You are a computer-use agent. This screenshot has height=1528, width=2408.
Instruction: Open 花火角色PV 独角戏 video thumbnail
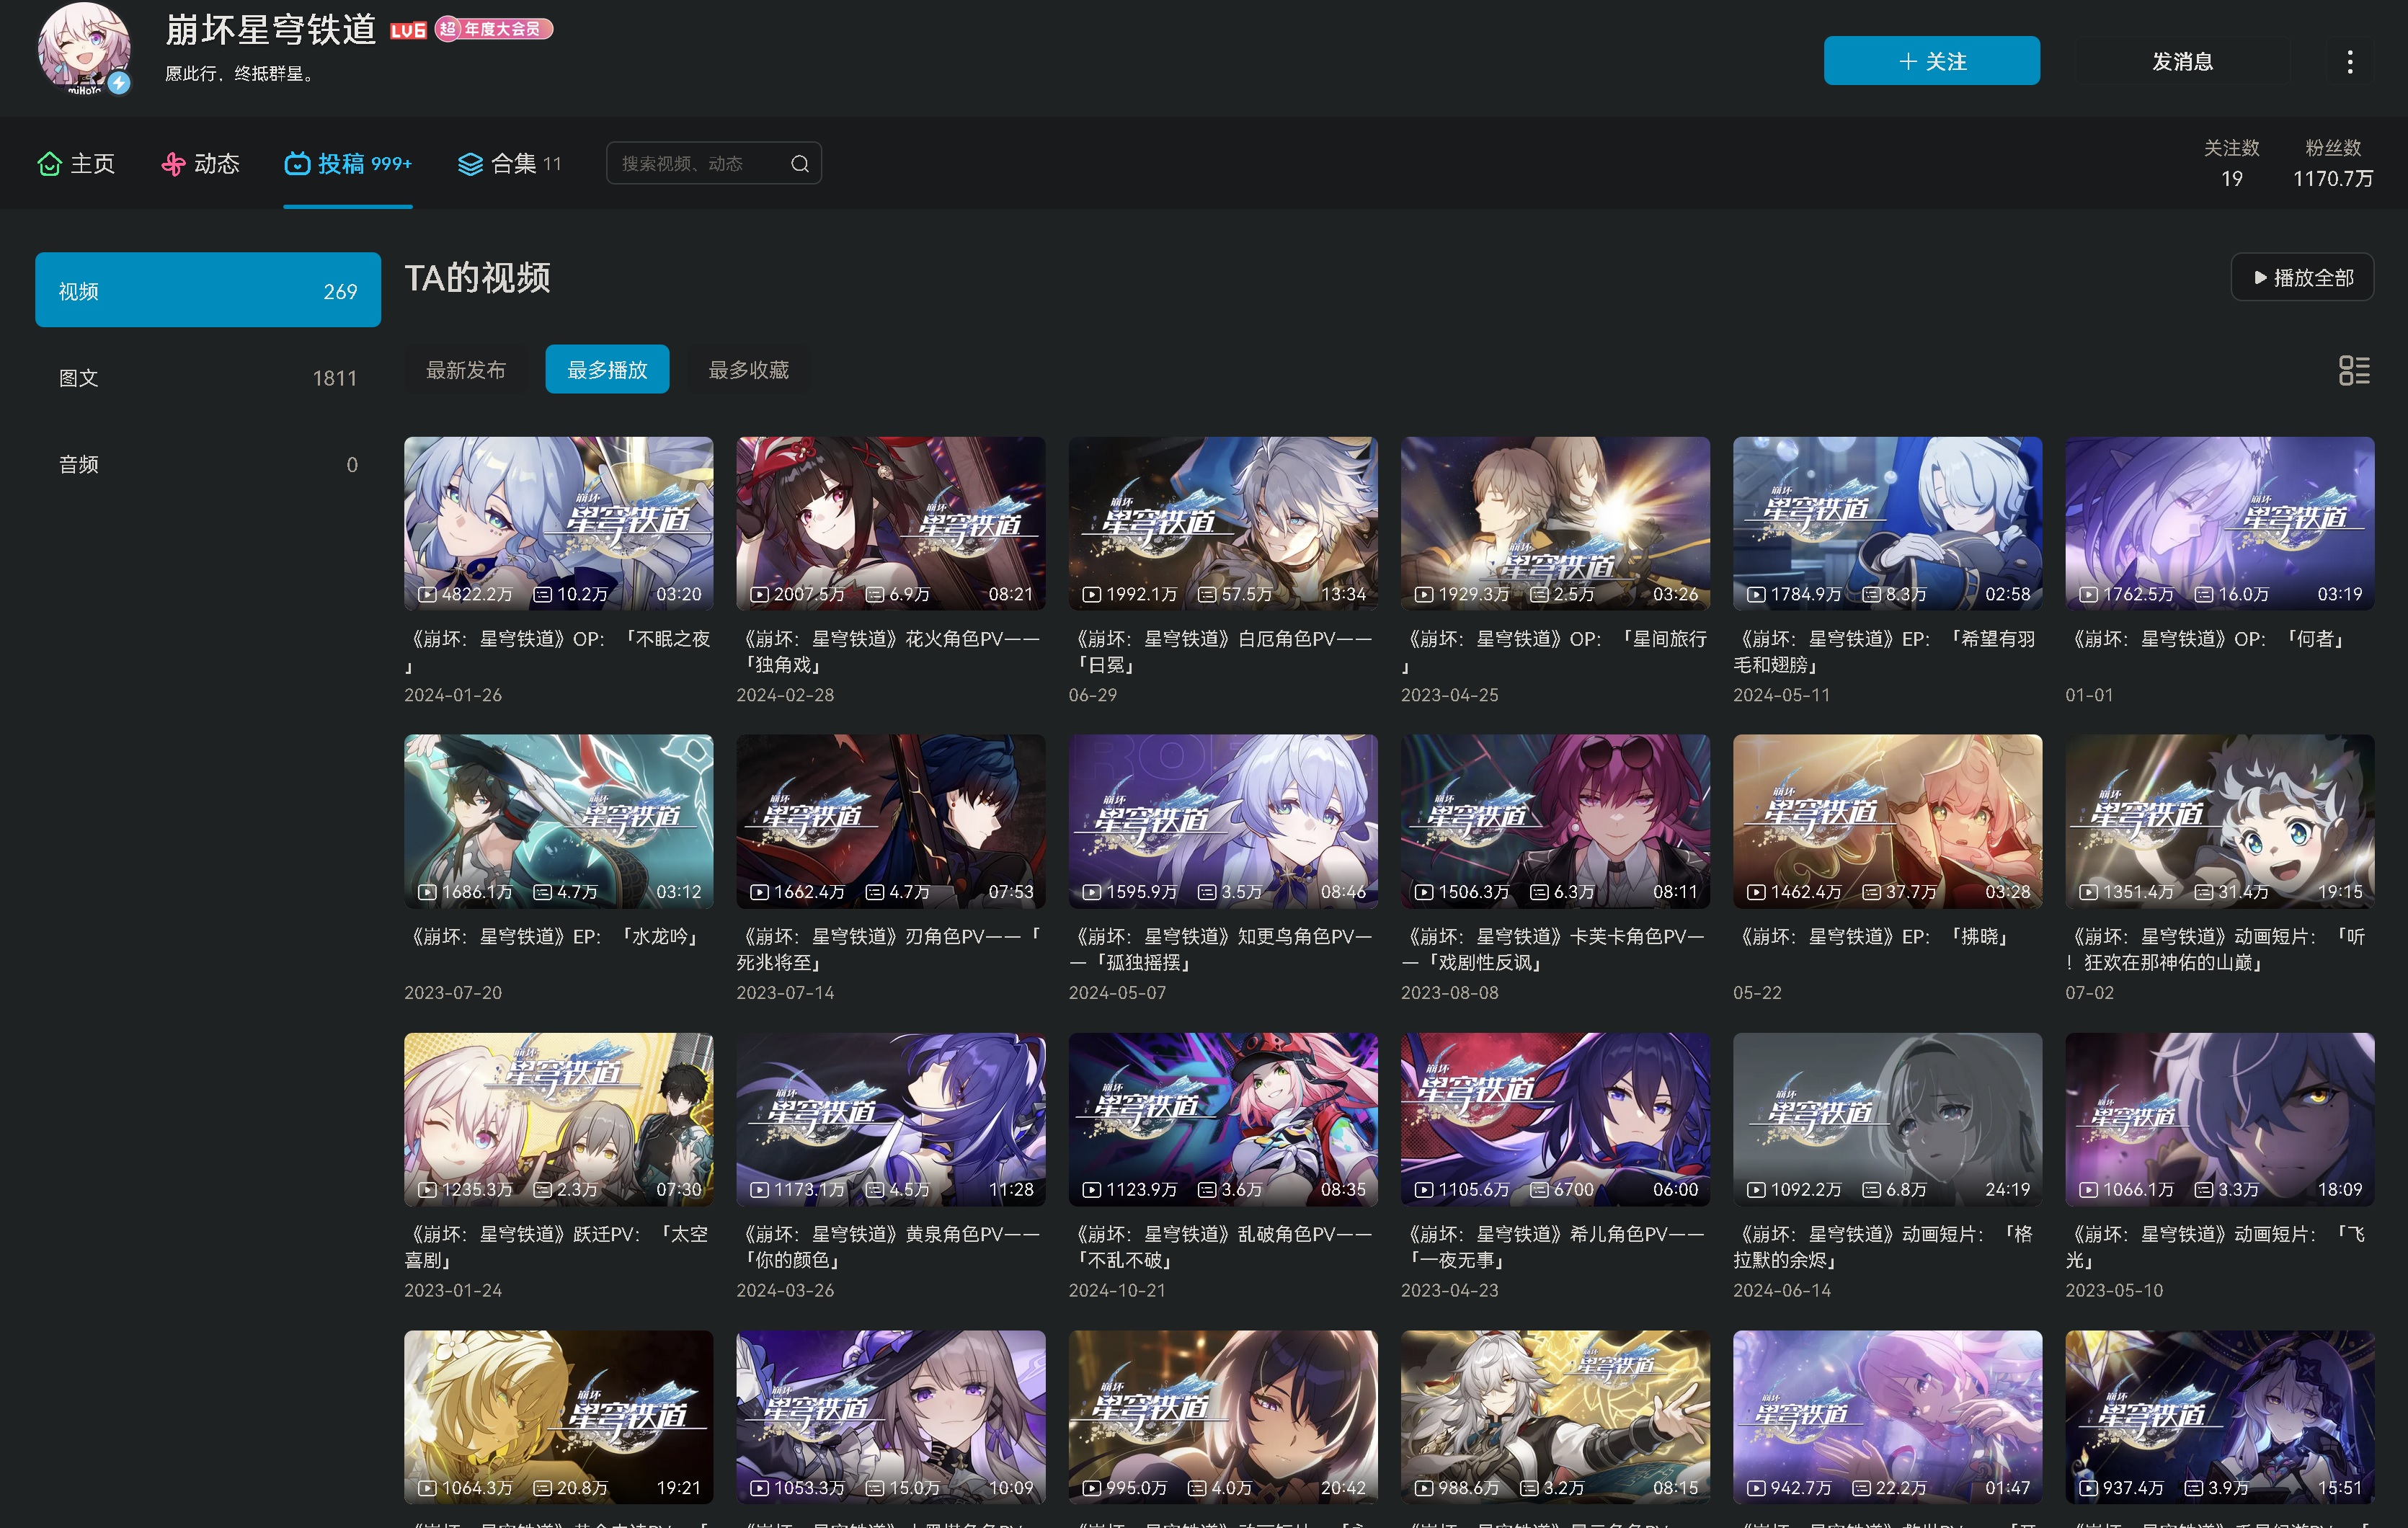890,522
